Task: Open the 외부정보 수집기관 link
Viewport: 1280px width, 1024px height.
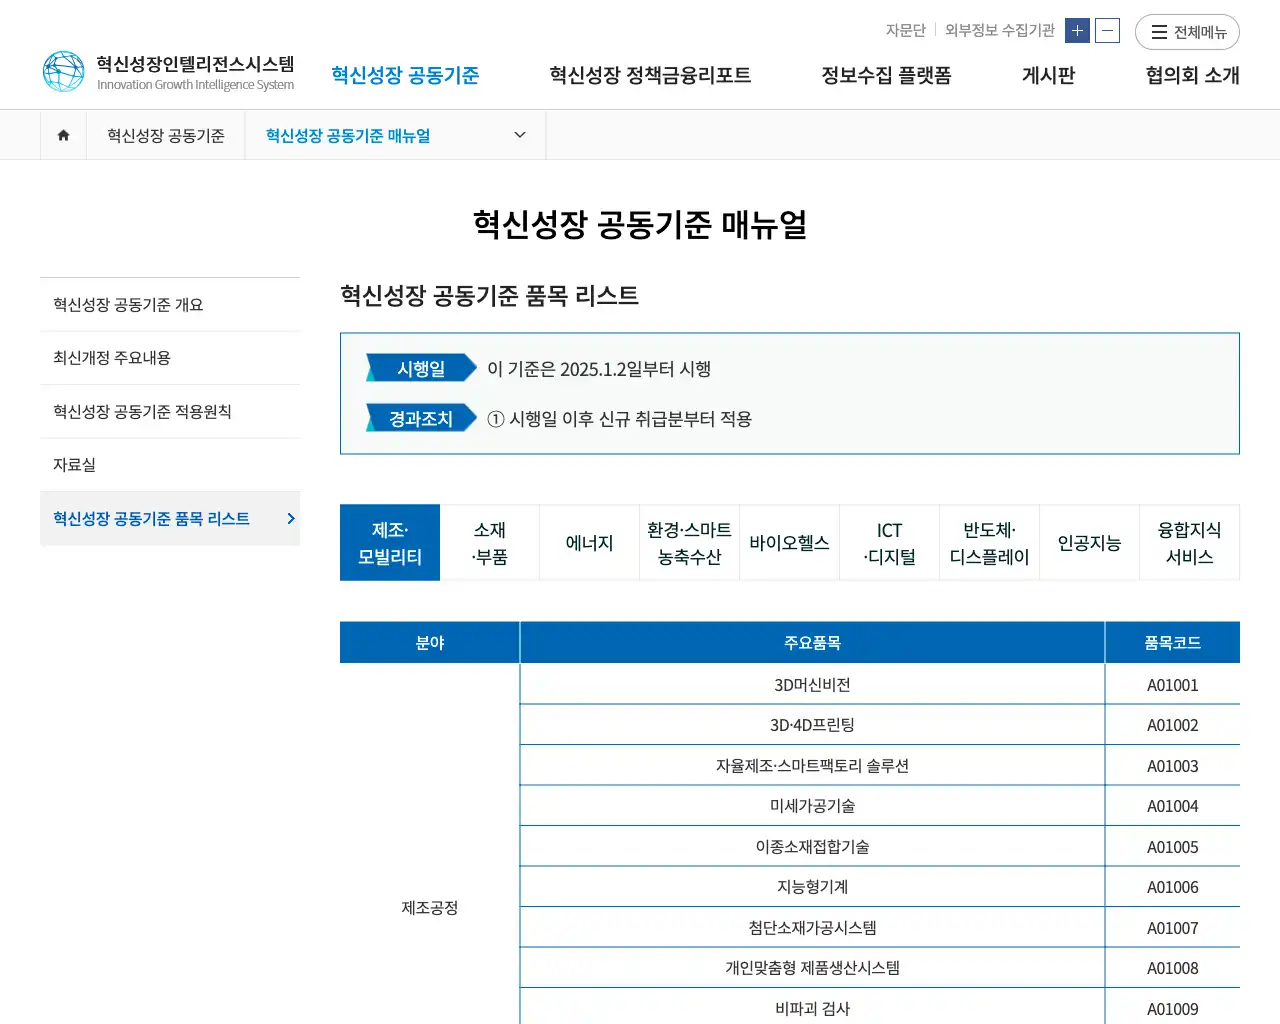Action: pyautogui.click(x=998, y=30)
